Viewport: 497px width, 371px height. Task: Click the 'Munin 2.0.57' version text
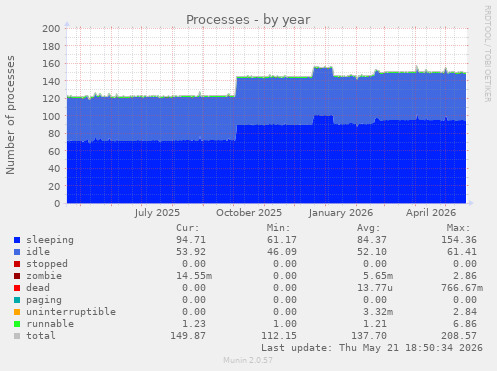(x=248, y=360)
